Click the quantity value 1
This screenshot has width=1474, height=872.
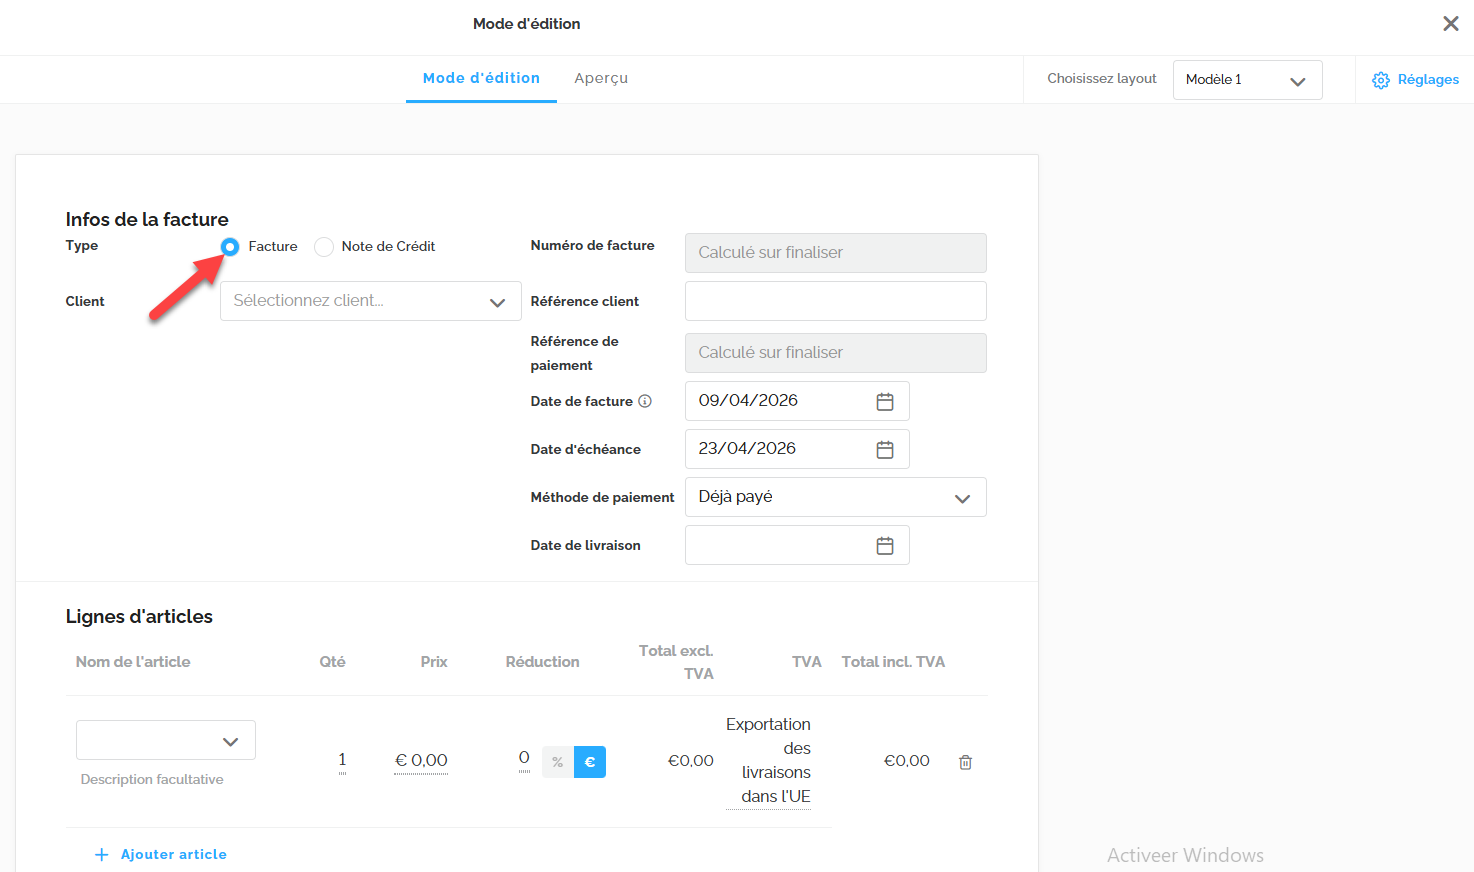342,760
